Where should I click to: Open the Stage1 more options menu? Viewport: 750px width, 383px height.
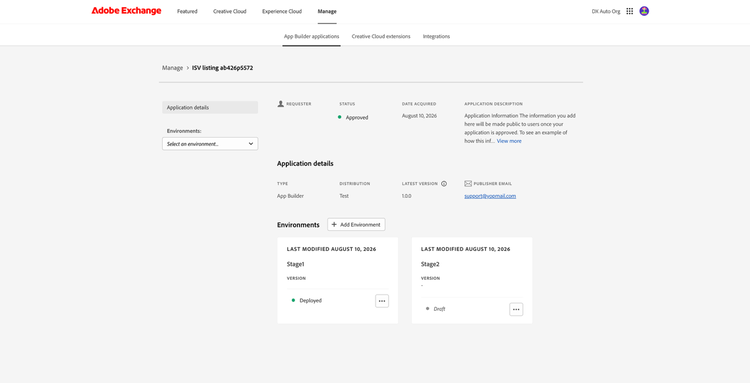(382, 301)
